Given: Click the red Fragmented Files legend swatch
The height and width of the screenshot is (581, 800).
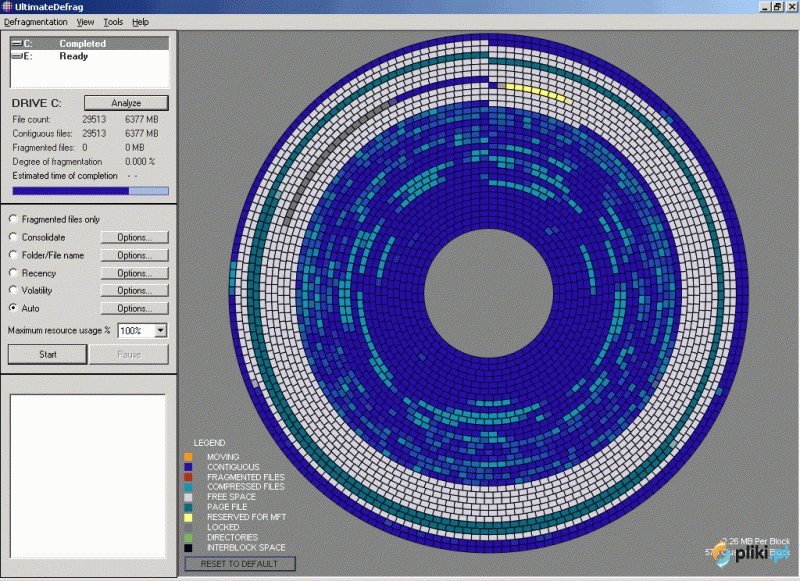Looking at the screenshot, I should click(188, 477).
